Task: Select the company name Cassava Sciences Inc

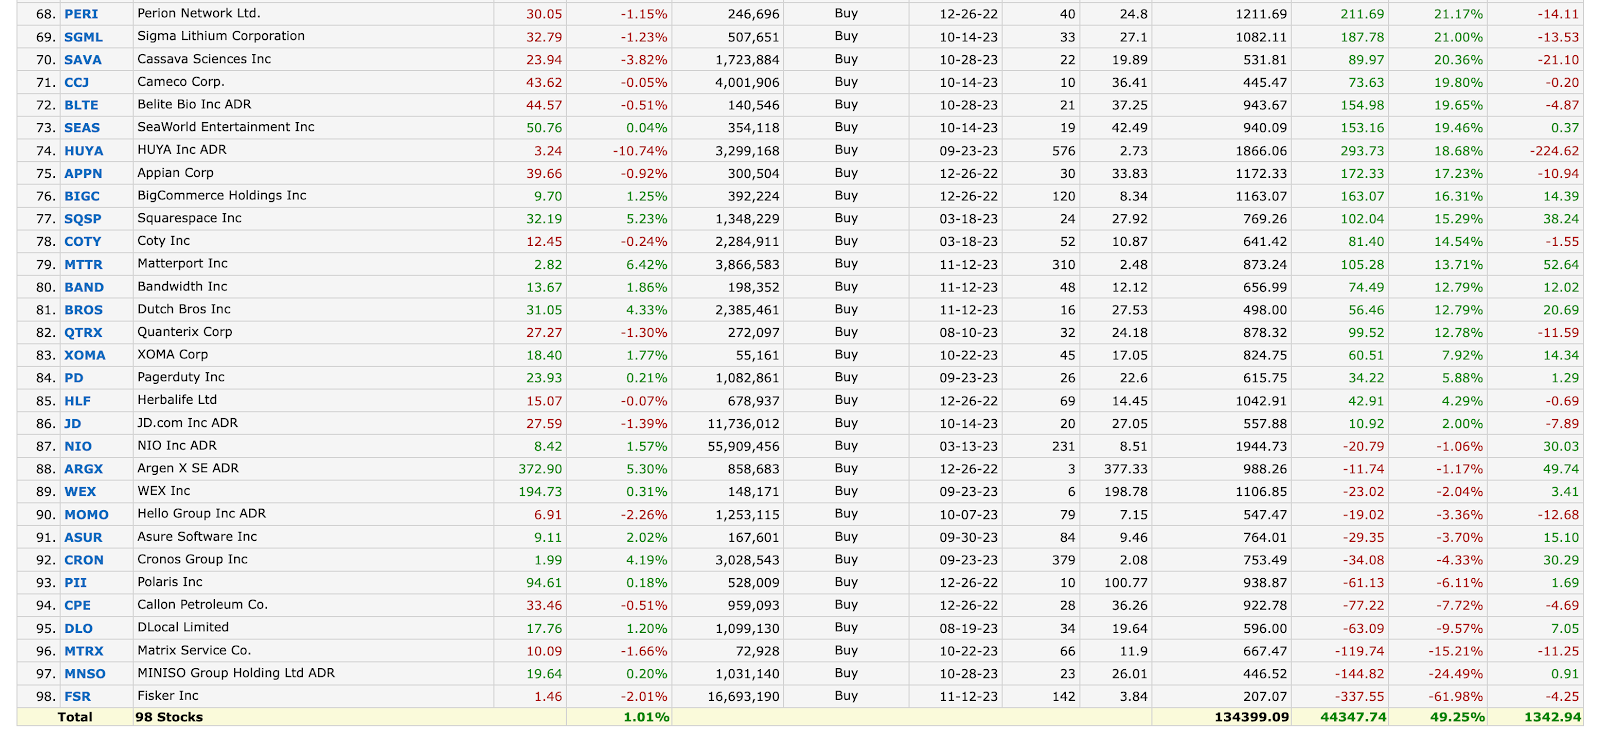Action: click(204, 59)
